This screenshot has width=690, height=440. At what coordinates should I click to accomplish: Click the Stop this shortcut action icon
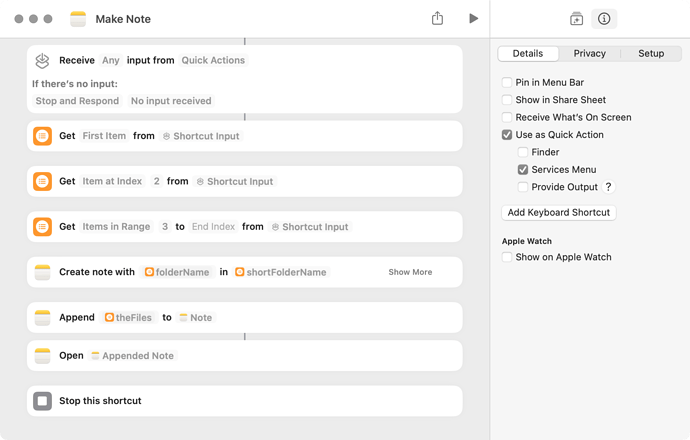[42, 401]
